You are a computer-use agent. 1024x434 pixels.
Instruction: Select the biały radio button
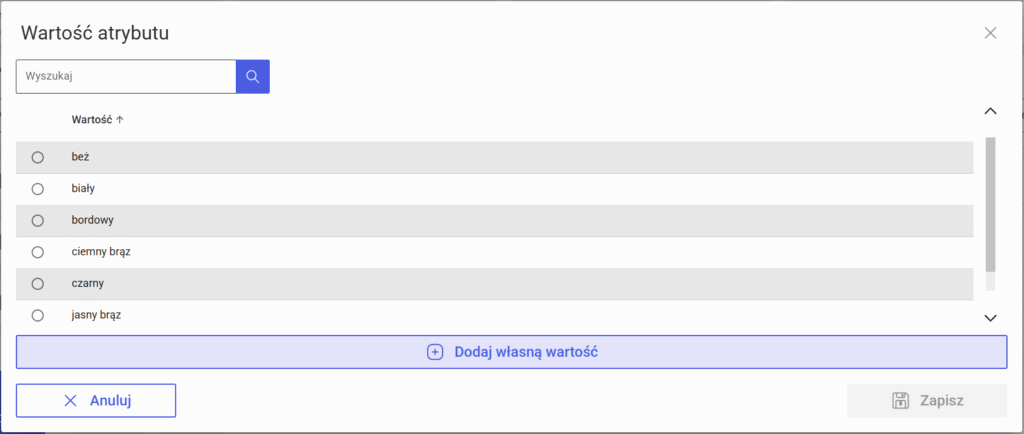coord(38,188)
